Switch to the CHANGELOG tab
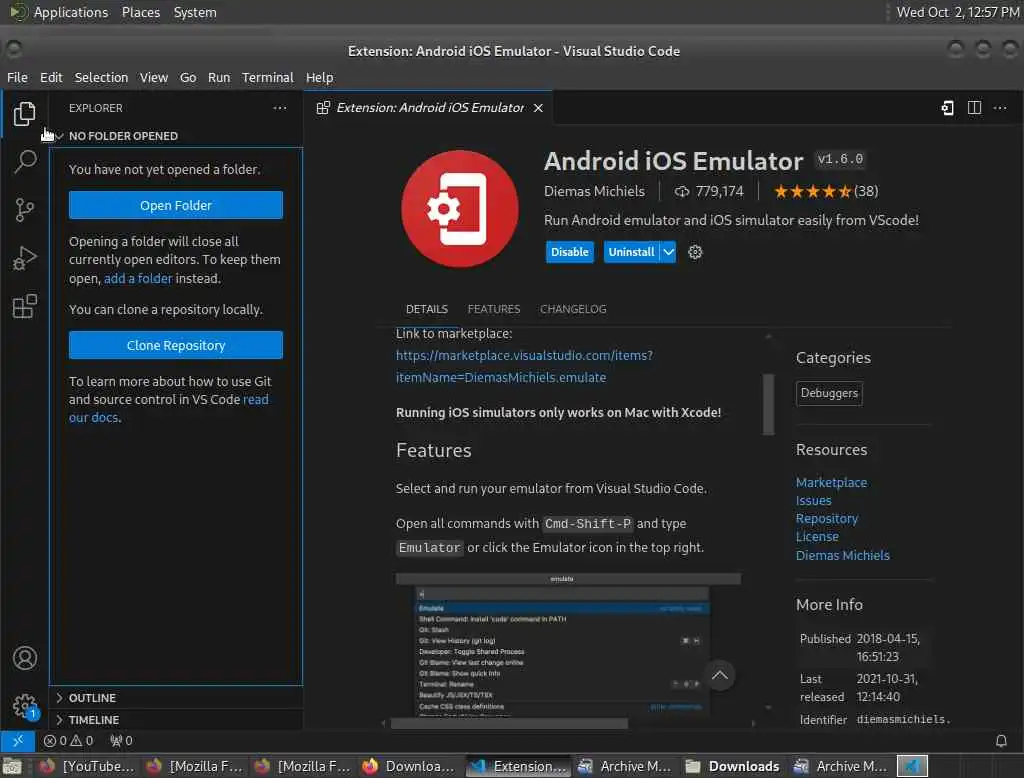Viewport: 1024px width, 778px height. pos(573,309)
